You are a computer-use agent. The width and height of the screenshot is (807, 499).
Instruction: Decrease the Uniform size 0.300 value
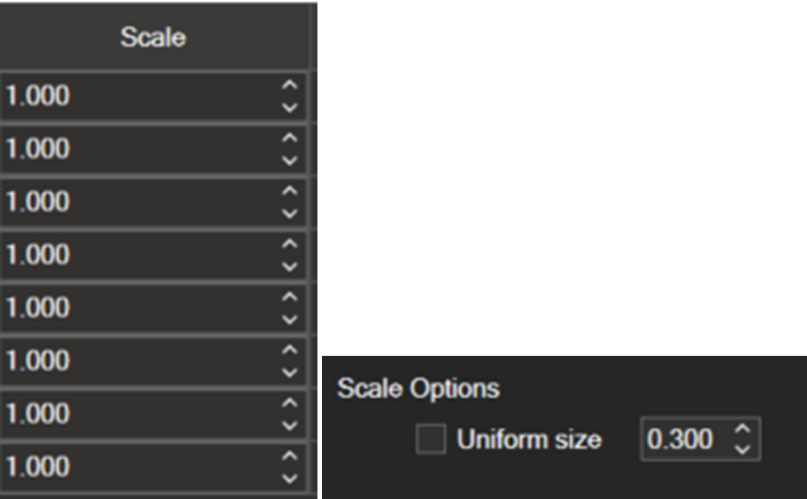point(742,449)
